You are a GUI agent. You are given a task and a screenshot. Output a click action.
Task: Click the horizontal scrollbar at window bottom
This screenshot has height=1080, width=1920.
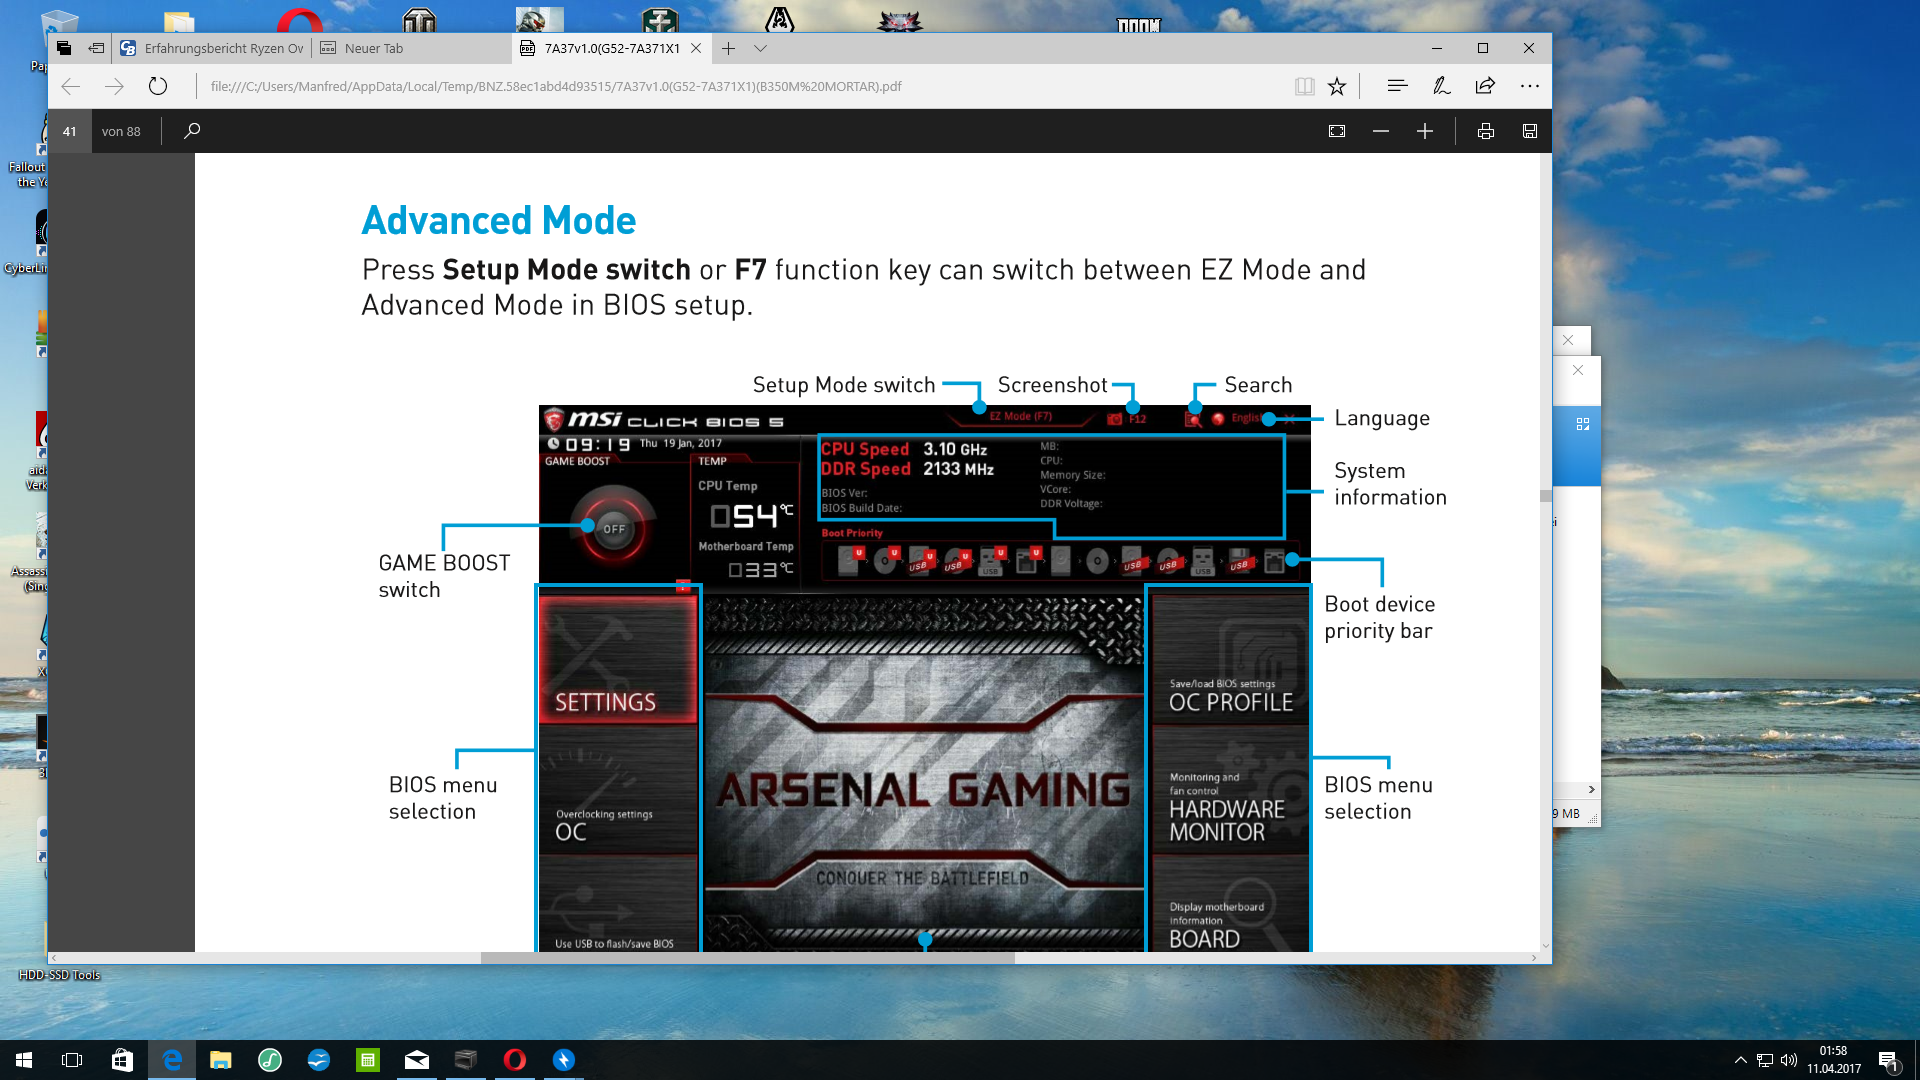click(x=747, y=958)
